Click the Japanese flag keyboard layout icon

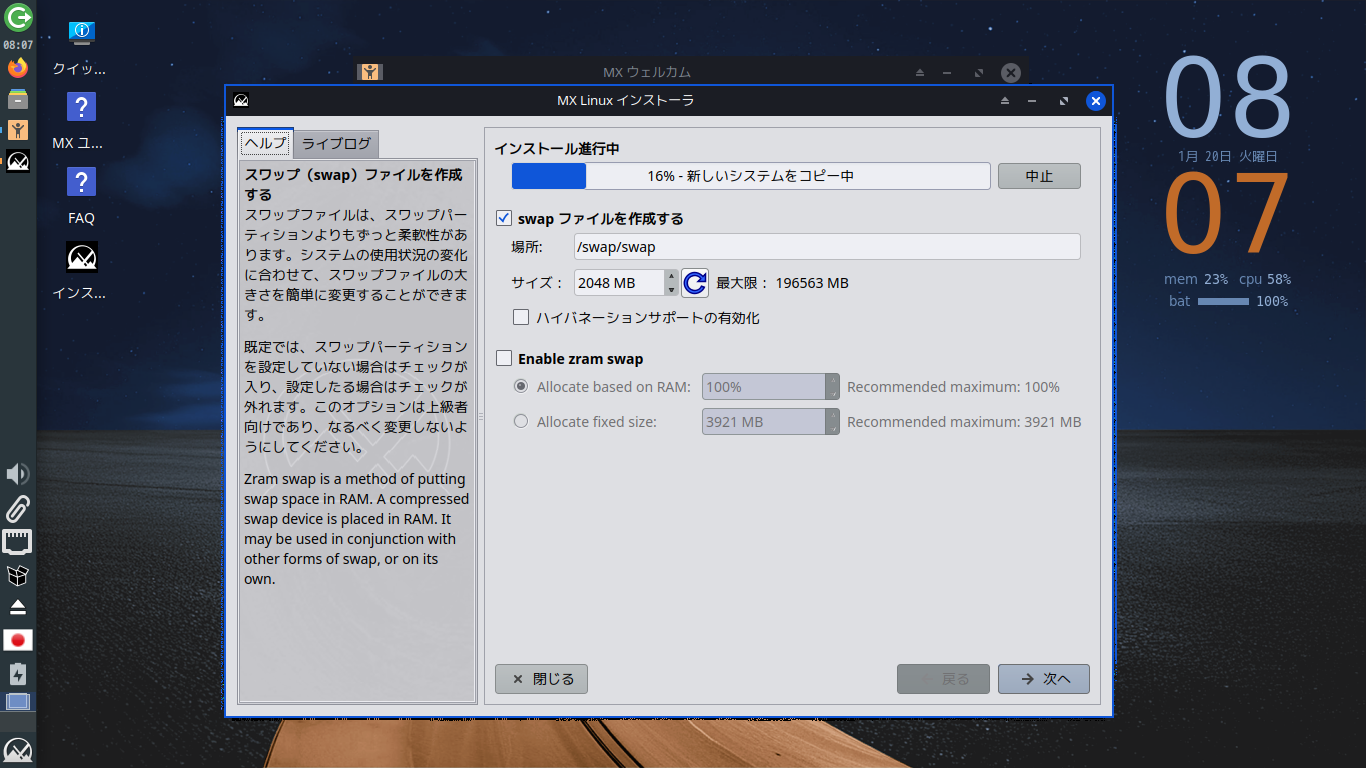18,640
